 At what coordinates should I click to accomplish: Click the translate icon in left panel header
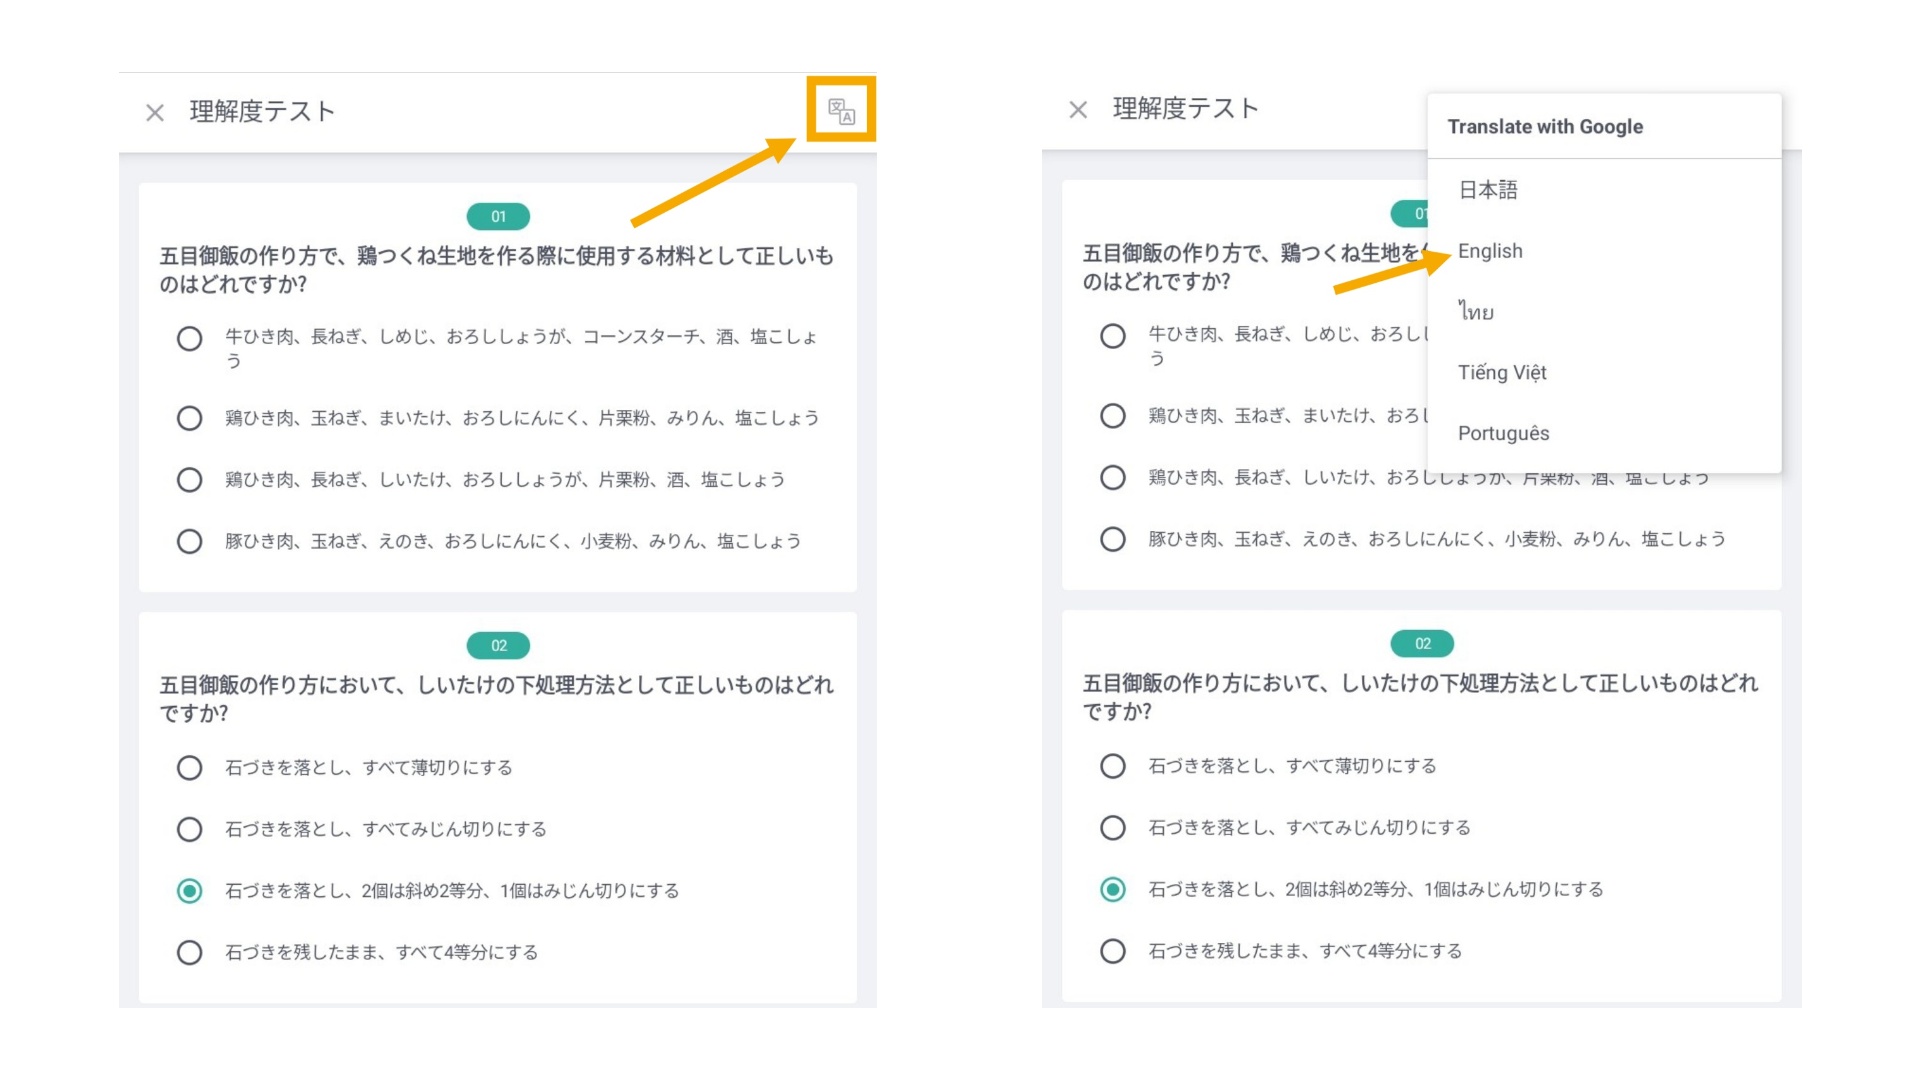(x=841, y=110)
